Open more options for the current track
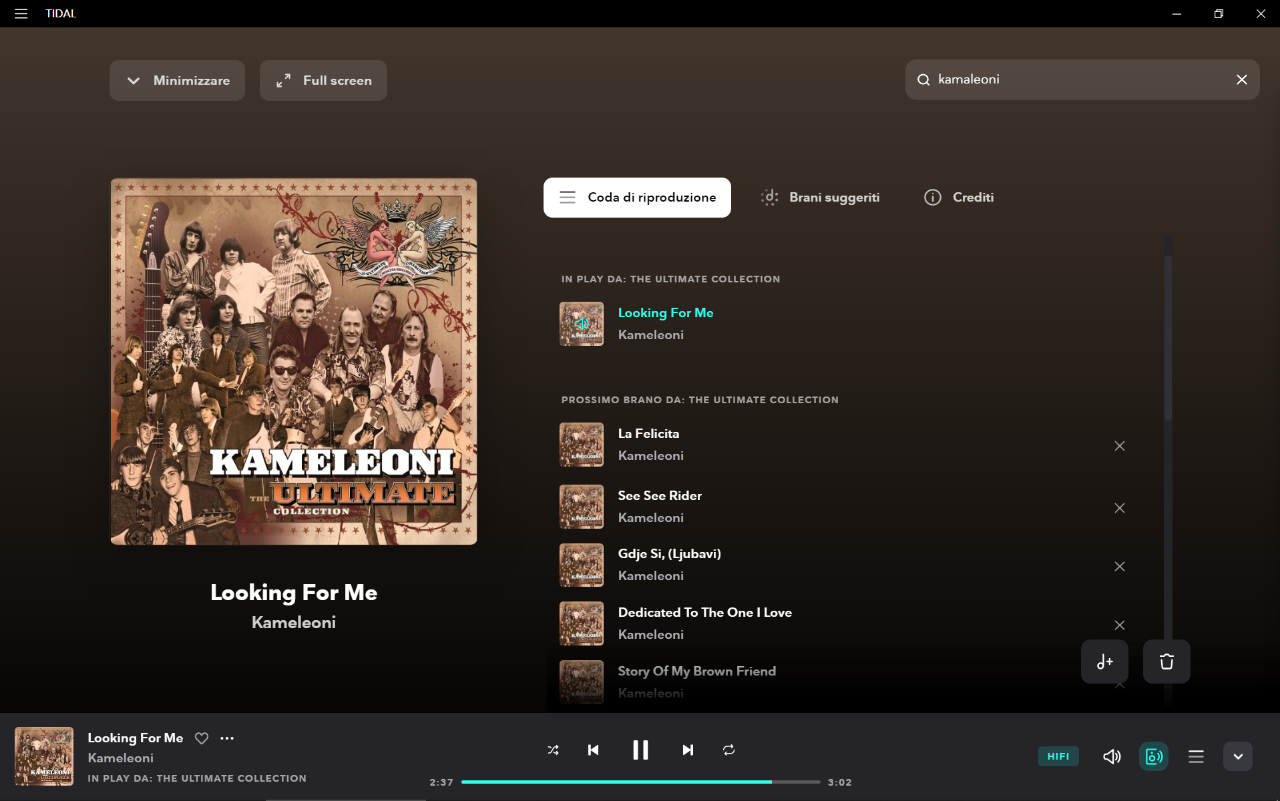 (x=227, y=739)
